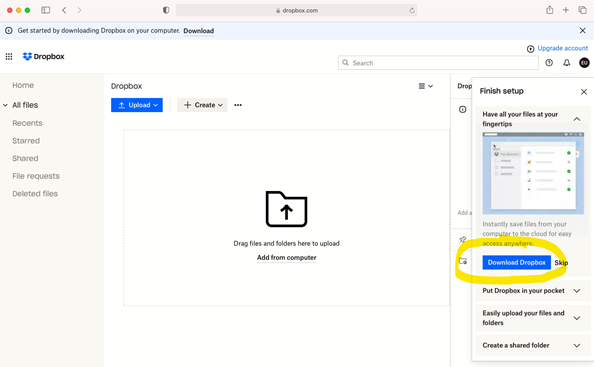Click the three-dots more actions button
The image size is (594, 367).
pyautogui.click(x=238, y=105)
